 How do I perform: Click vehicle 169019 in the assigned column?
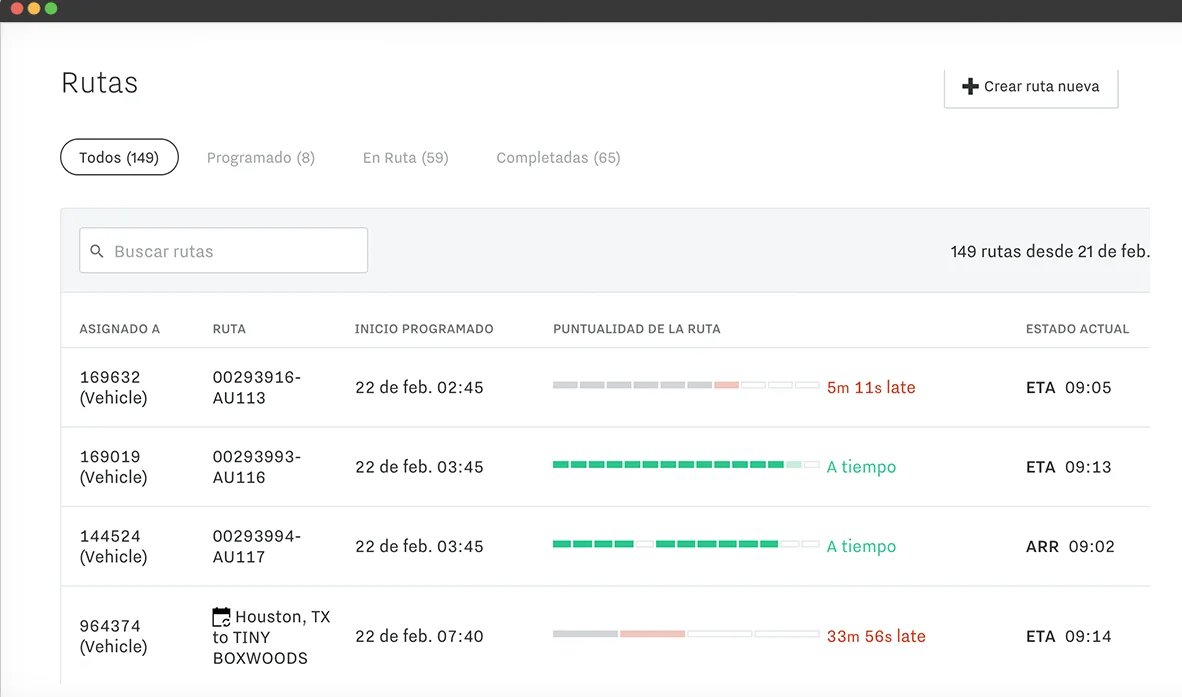[114, 467]
